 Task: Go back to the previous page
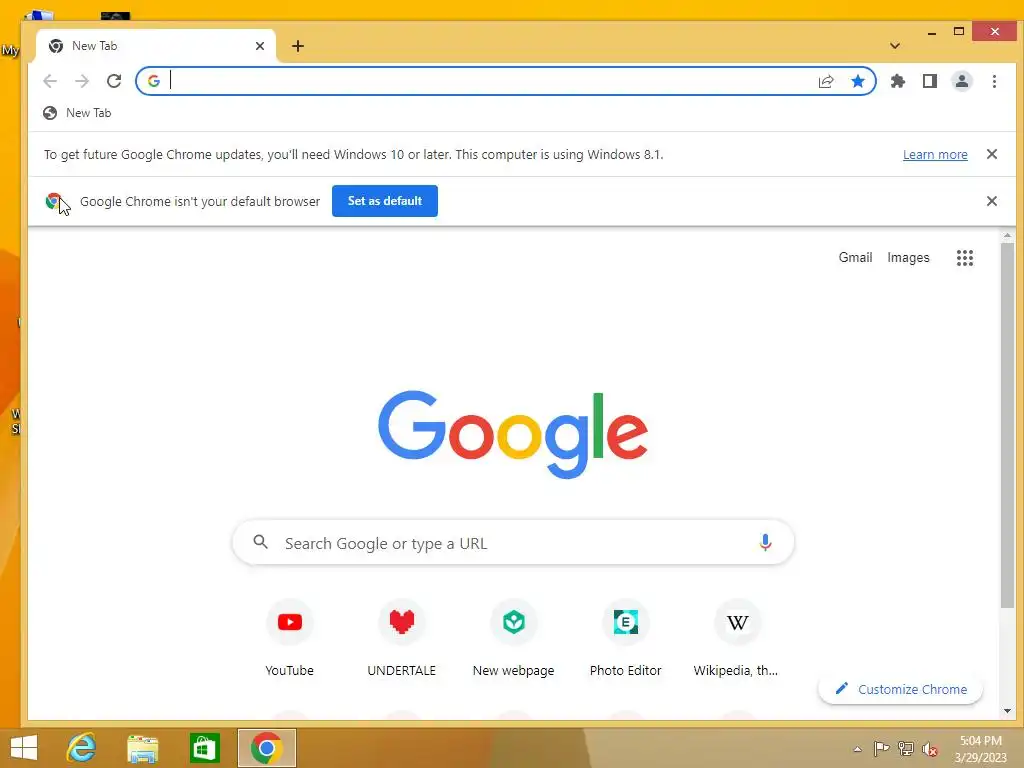(x=50, y=81)
